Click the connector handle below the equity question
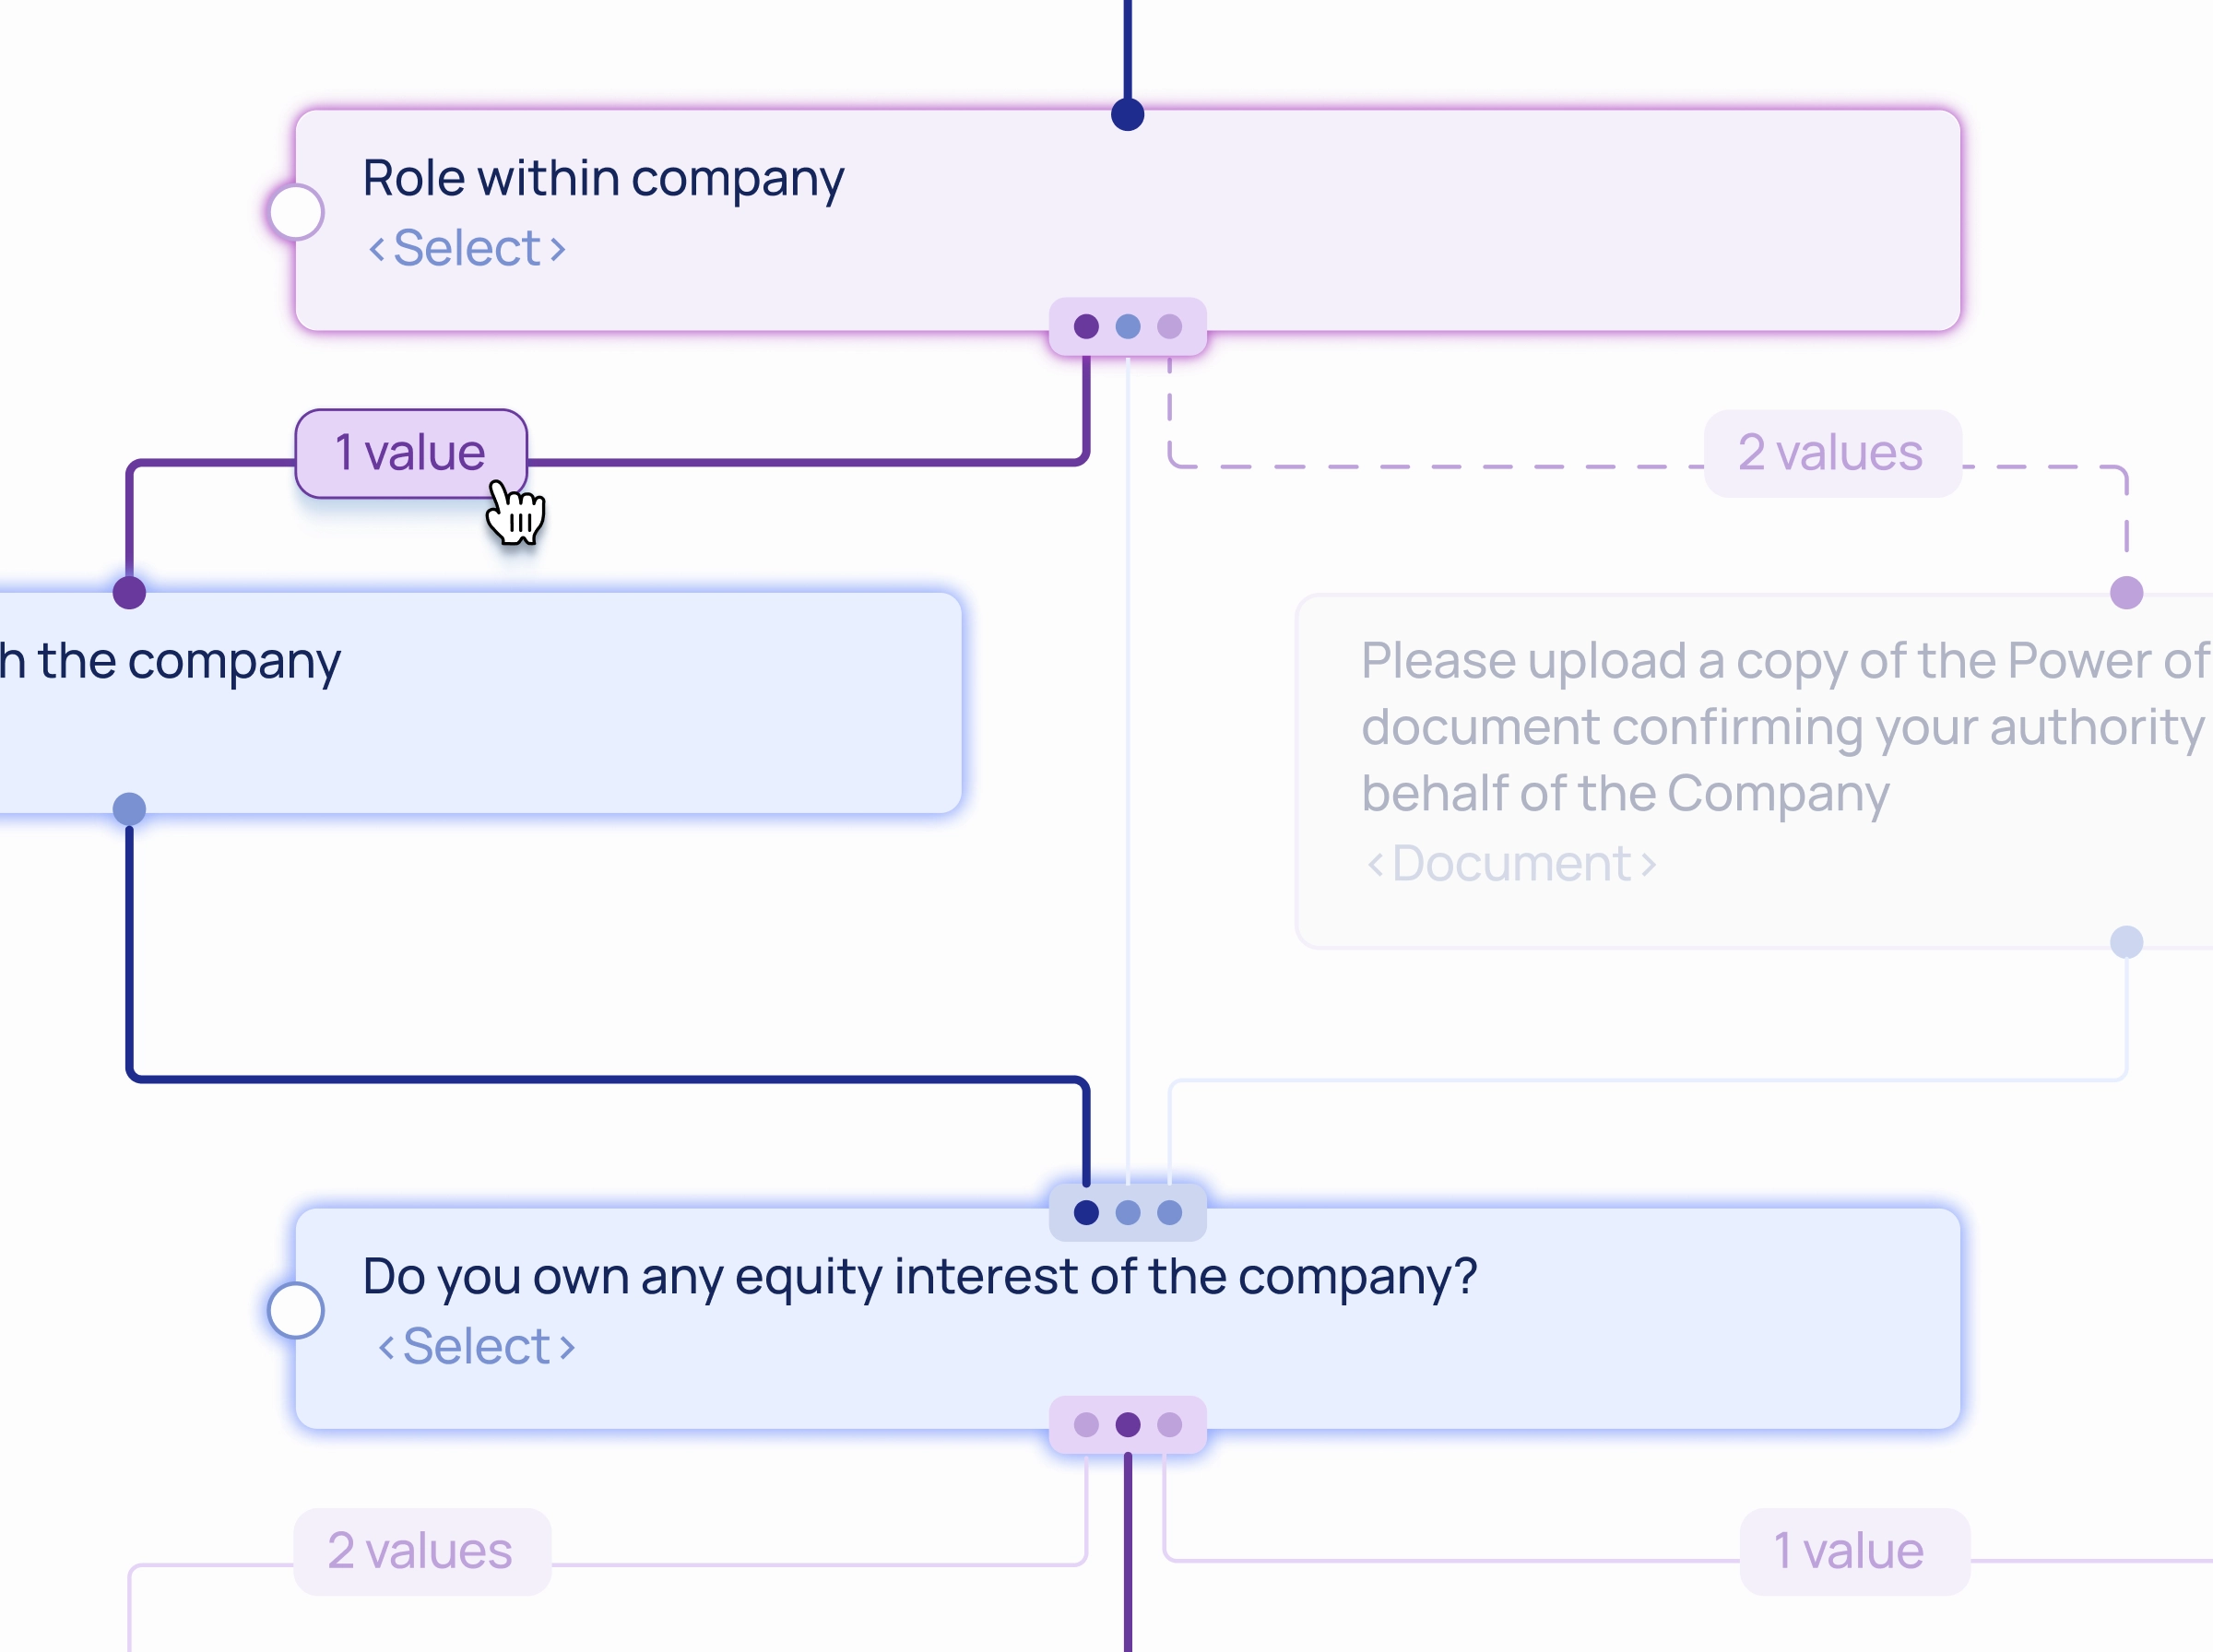Viewport: 2213px width, 1652px height. 1127,1424
